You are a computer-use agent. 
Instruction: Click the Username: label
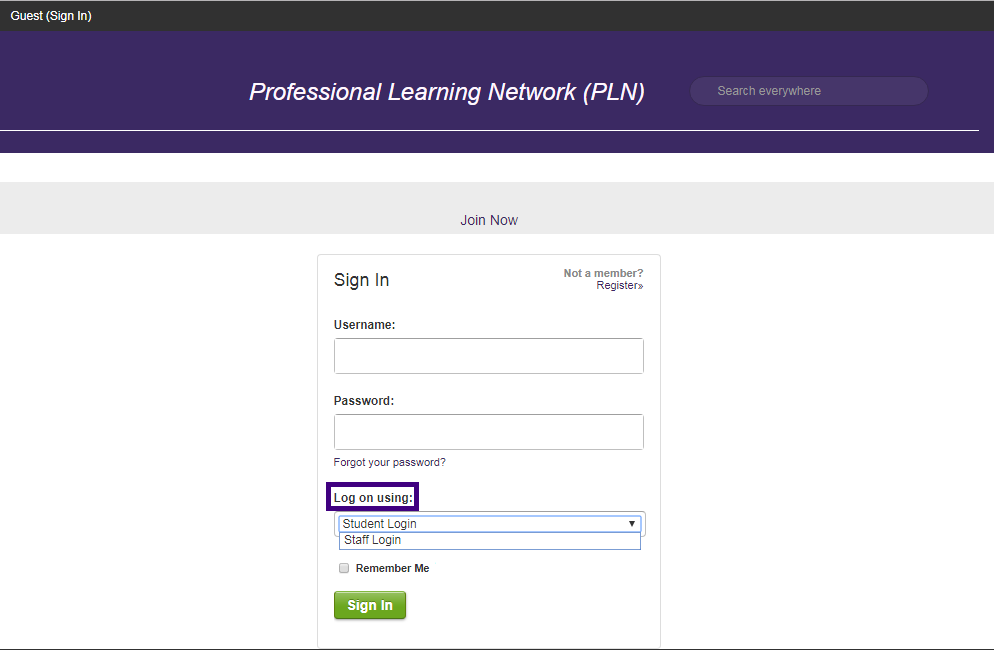pyautogui.click(x=365, y=325)
